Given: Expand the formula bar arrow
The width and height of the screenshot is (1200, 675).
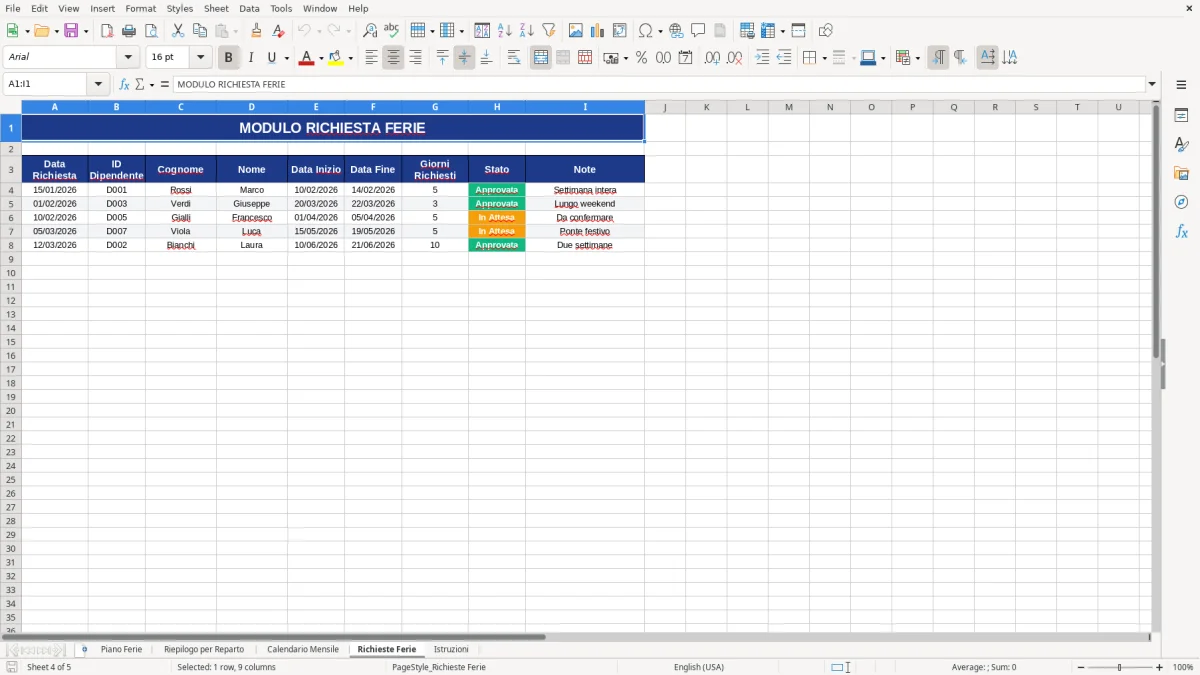Looking at the screenshot, I should coord(1152,84).
